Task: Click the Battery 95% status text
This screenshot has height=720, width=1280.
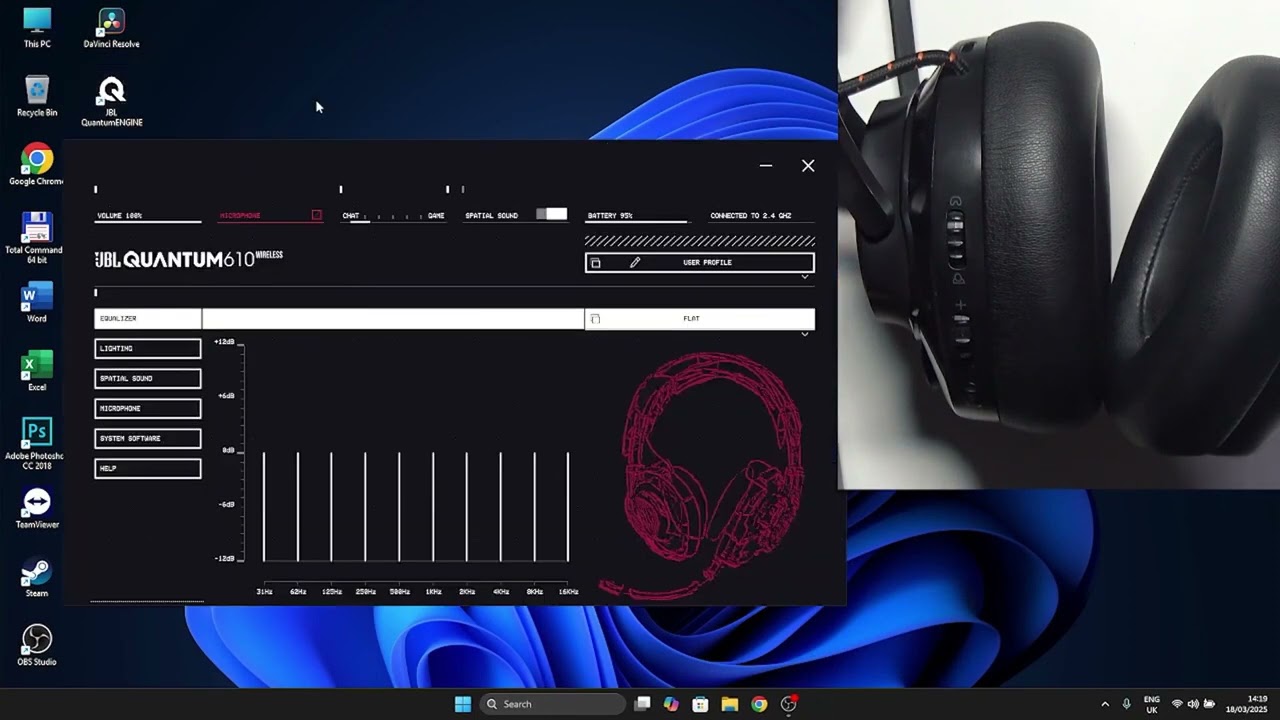Action: (x=610, y=216)
